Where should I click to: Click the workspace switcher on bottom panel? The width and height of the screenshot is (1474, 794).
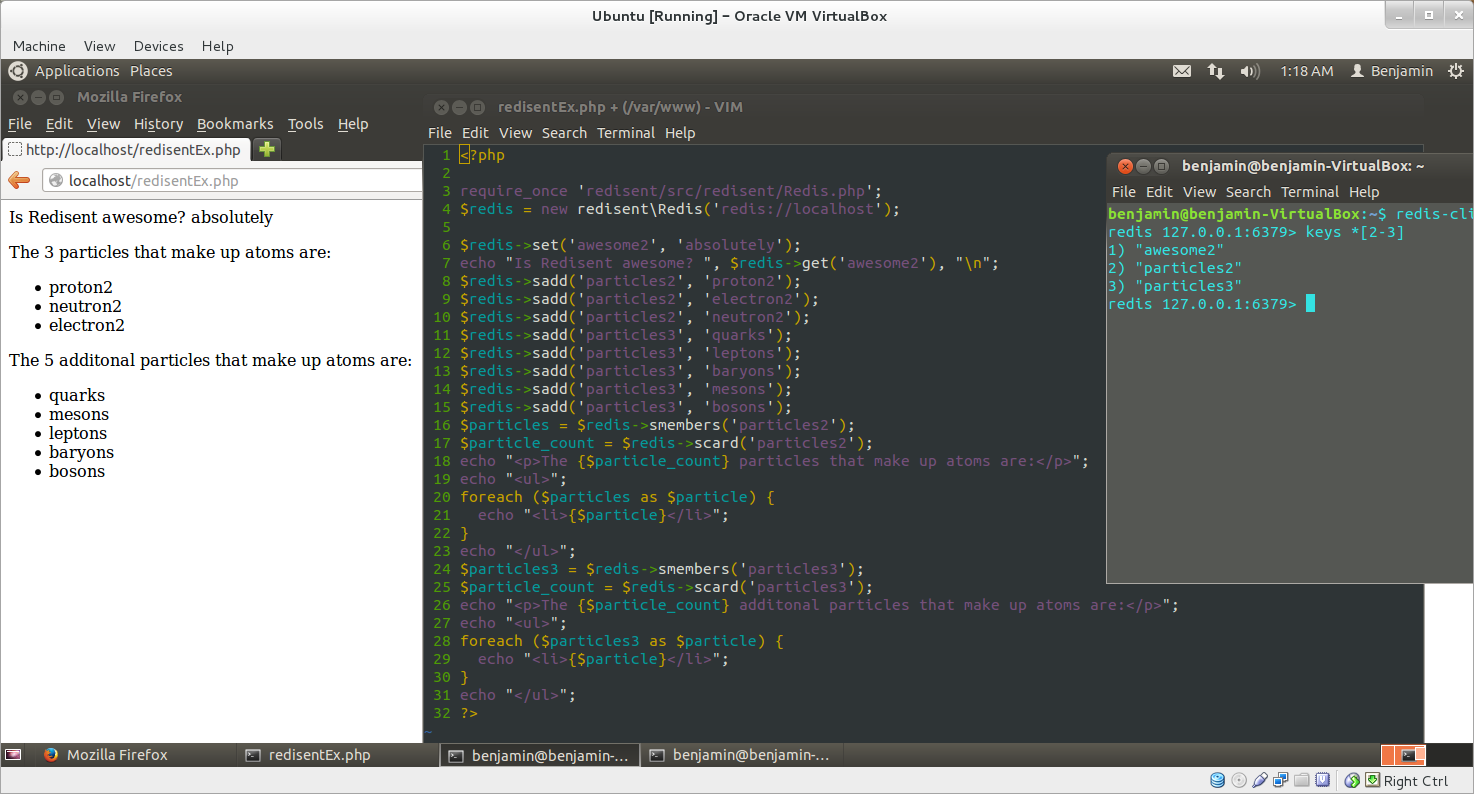(x=1403, y=755)
